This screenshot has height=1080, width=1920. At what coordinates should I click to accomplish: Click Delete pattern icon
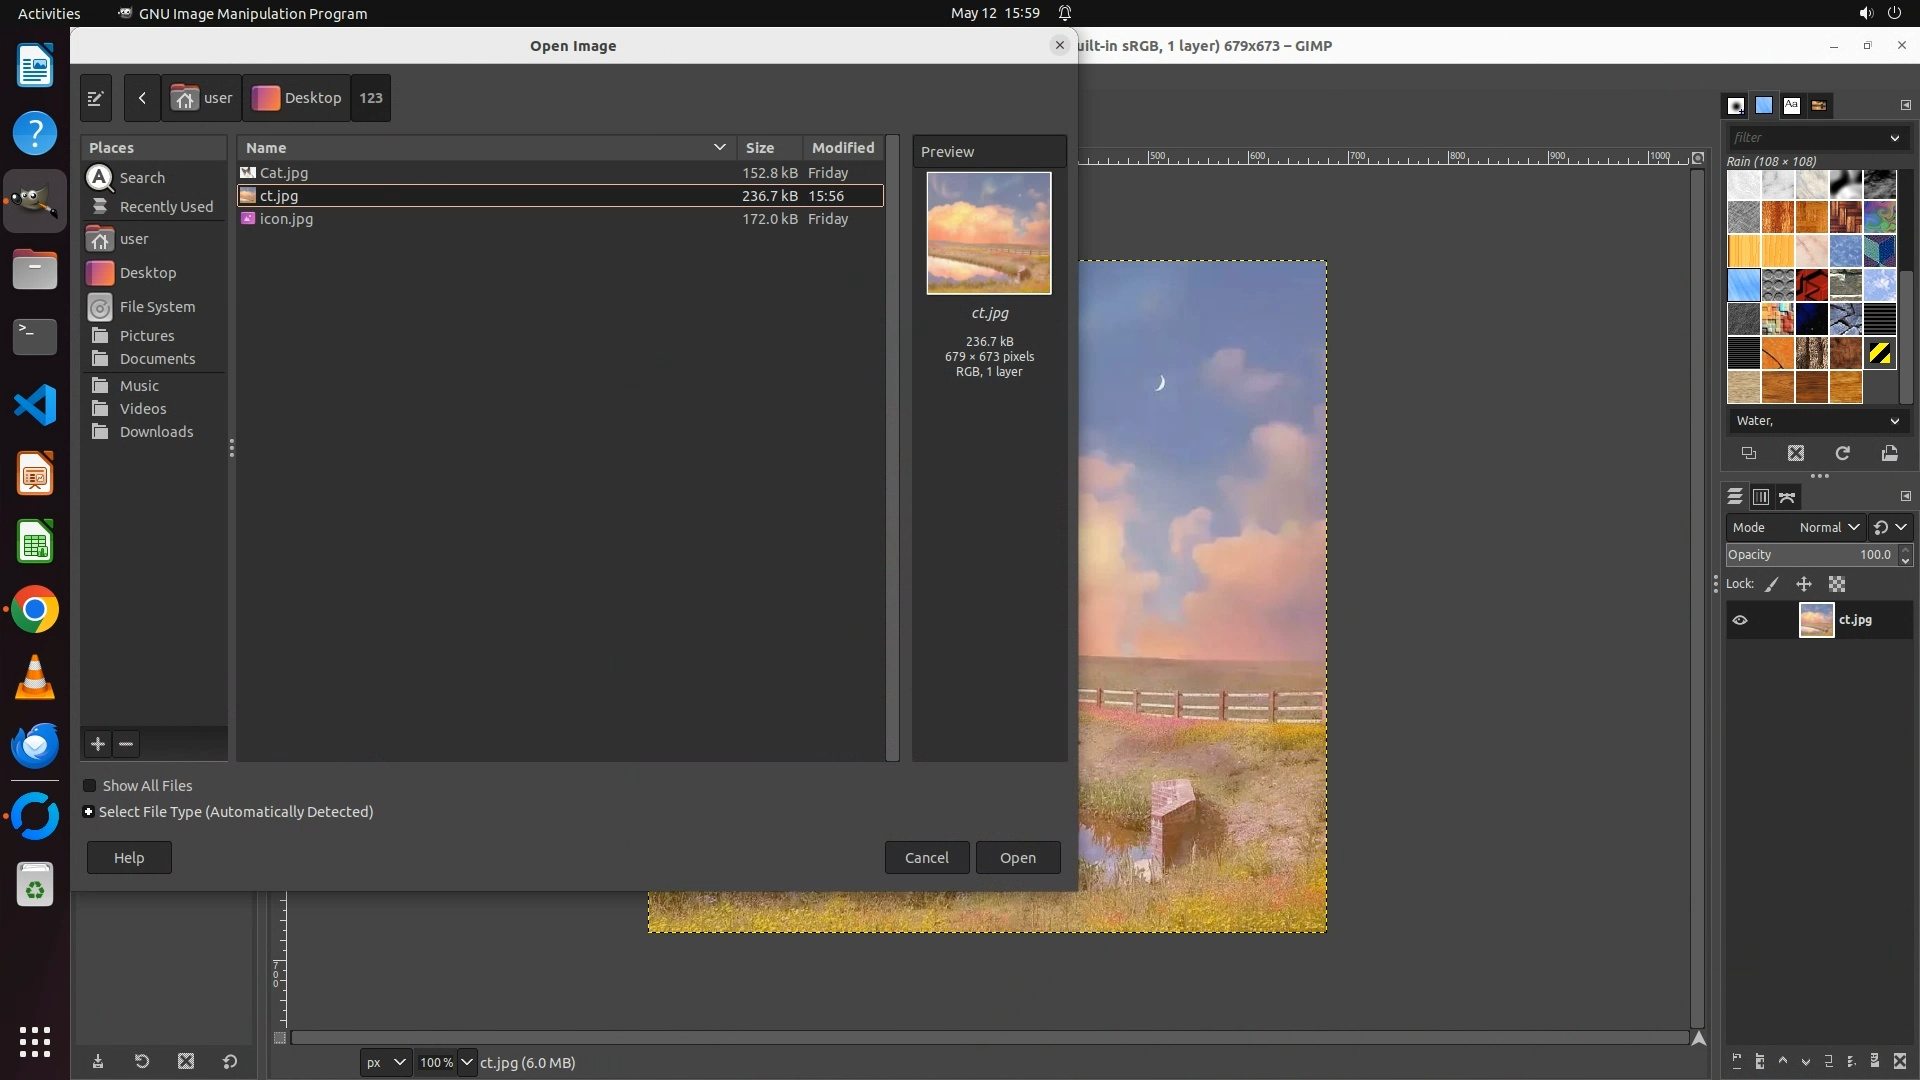tap(1796, 453)
